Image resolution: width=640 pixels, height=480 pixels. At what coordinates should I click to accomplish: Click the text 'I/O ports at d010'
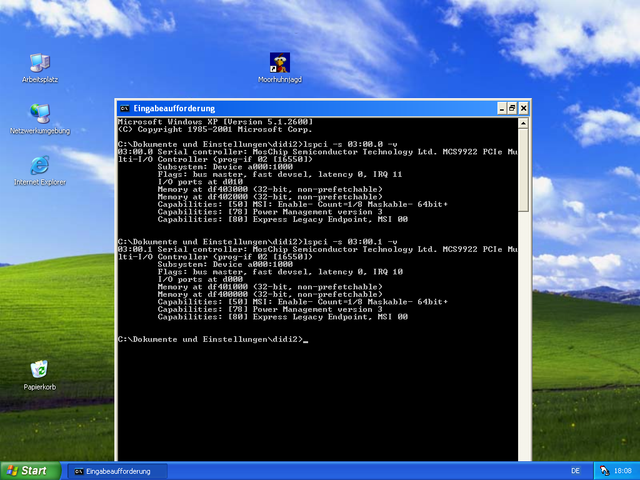click(x=200, y=182)
